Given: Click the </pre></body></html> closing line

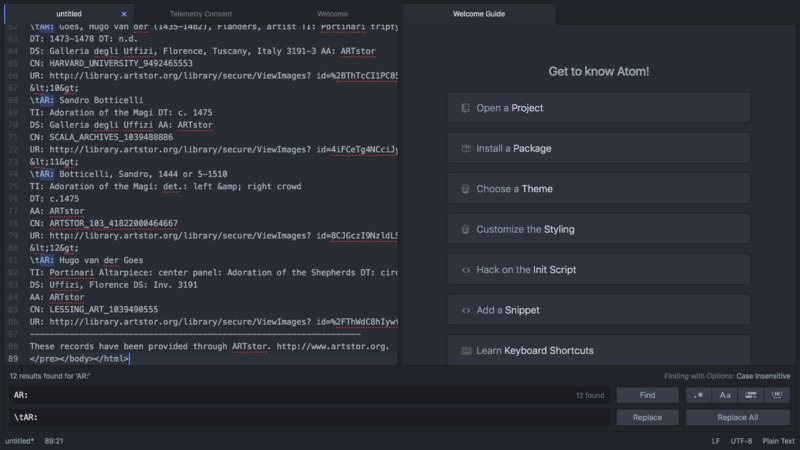Looking at the screenshot, I should pos(79,359).
